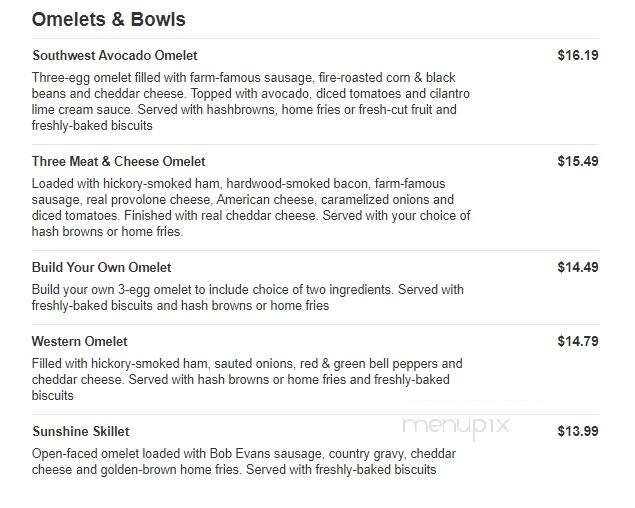Click the $15.49 price
Image resolution: width=635 pixels, height=508 pixels.
click(577, 162)
